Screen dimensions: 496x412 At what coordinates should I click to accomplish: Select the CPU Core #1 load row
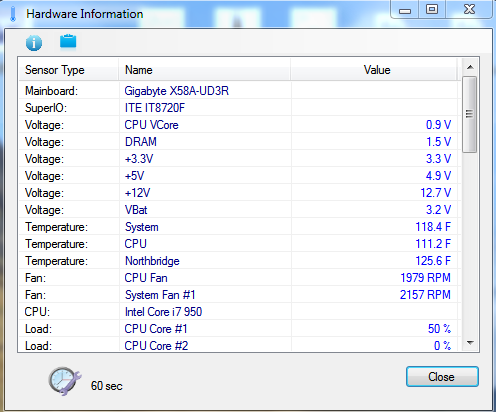238,329
